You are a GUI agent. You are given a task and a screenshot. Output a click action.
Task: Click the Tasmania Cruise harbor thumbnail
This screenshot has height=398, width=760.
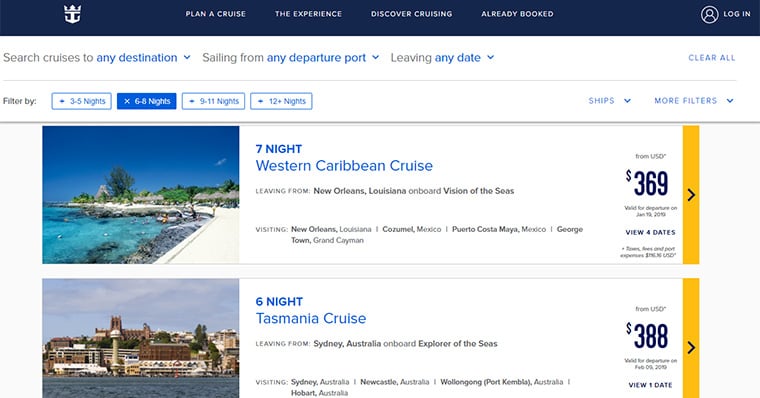coord(141,338)
